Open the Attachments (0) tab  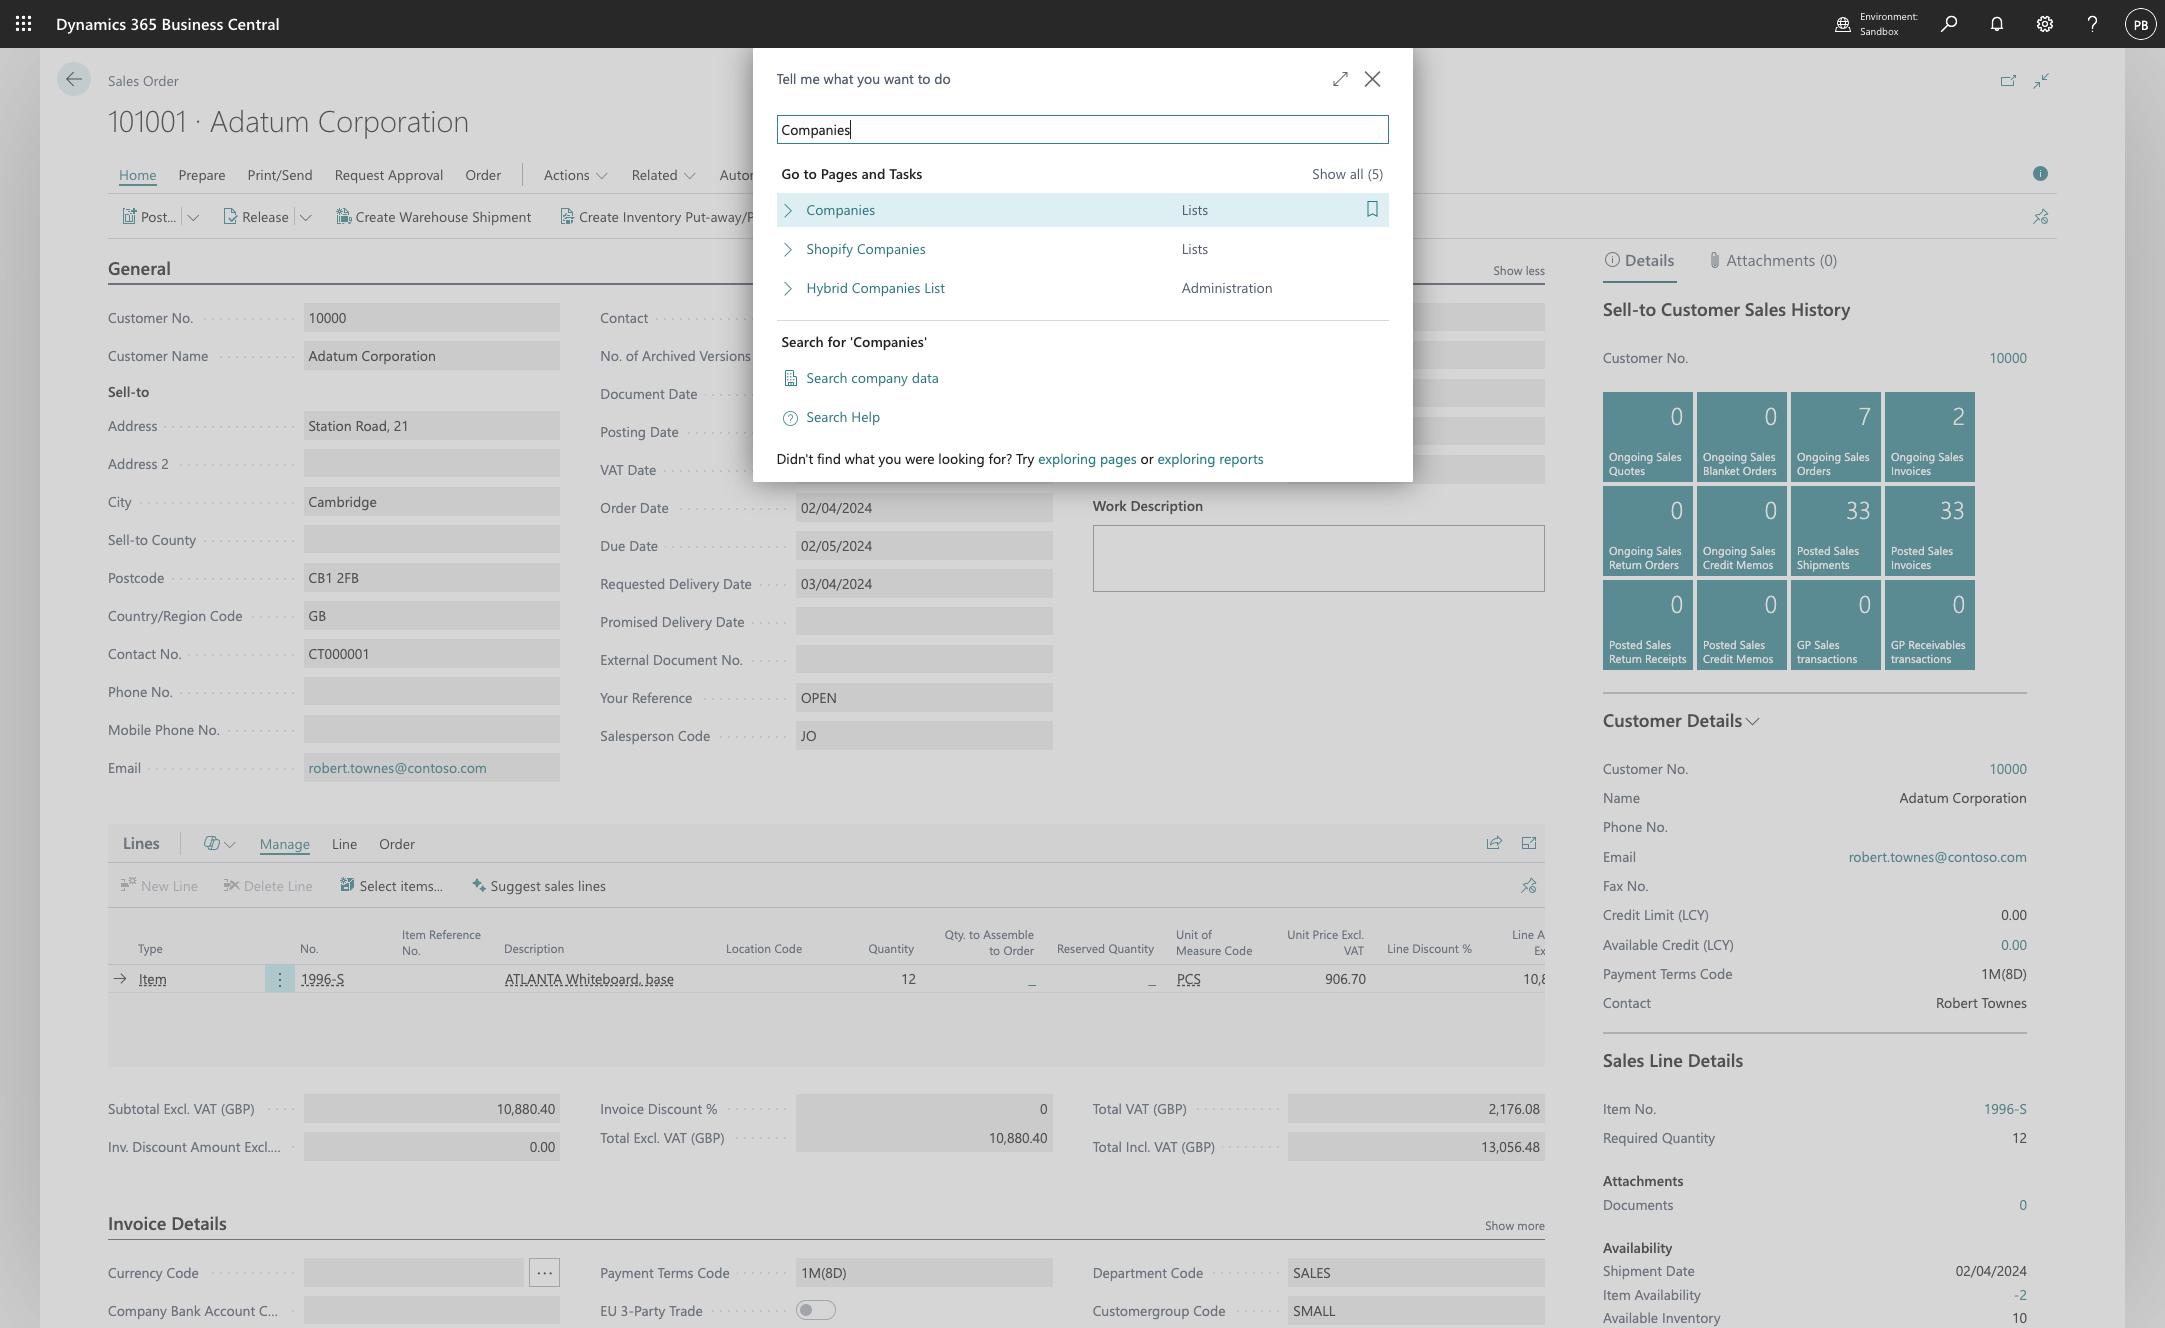coord(1772,260)
